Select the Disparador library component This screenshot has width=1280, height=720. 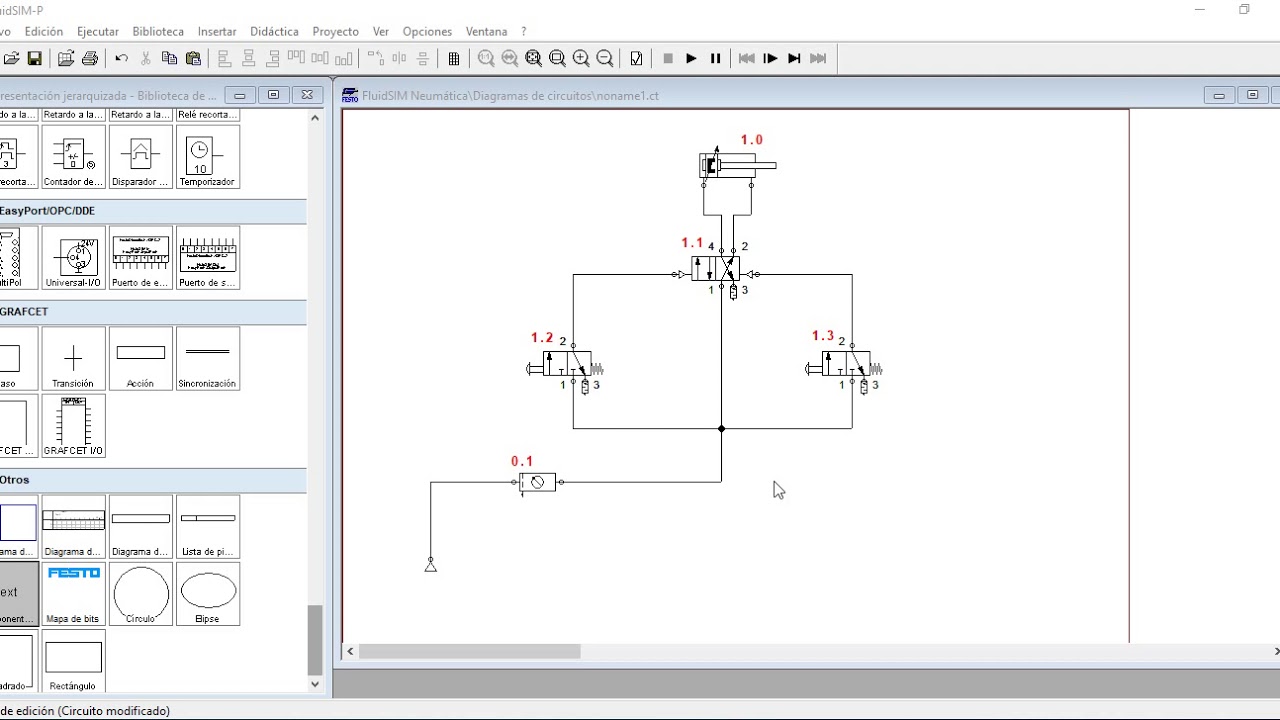point(140,157)
